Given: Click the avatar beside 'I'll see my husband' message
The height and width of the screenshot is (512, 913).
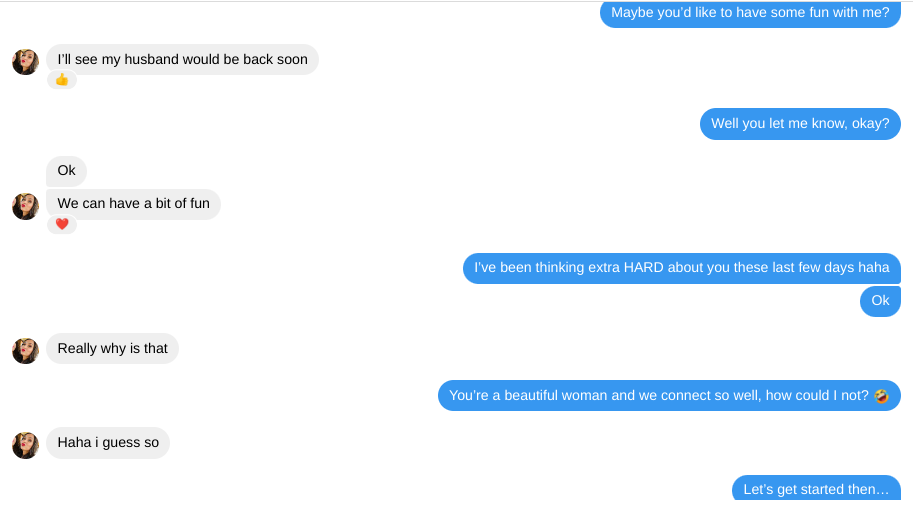Looking at the screenshot, I should tap(26, 62).
